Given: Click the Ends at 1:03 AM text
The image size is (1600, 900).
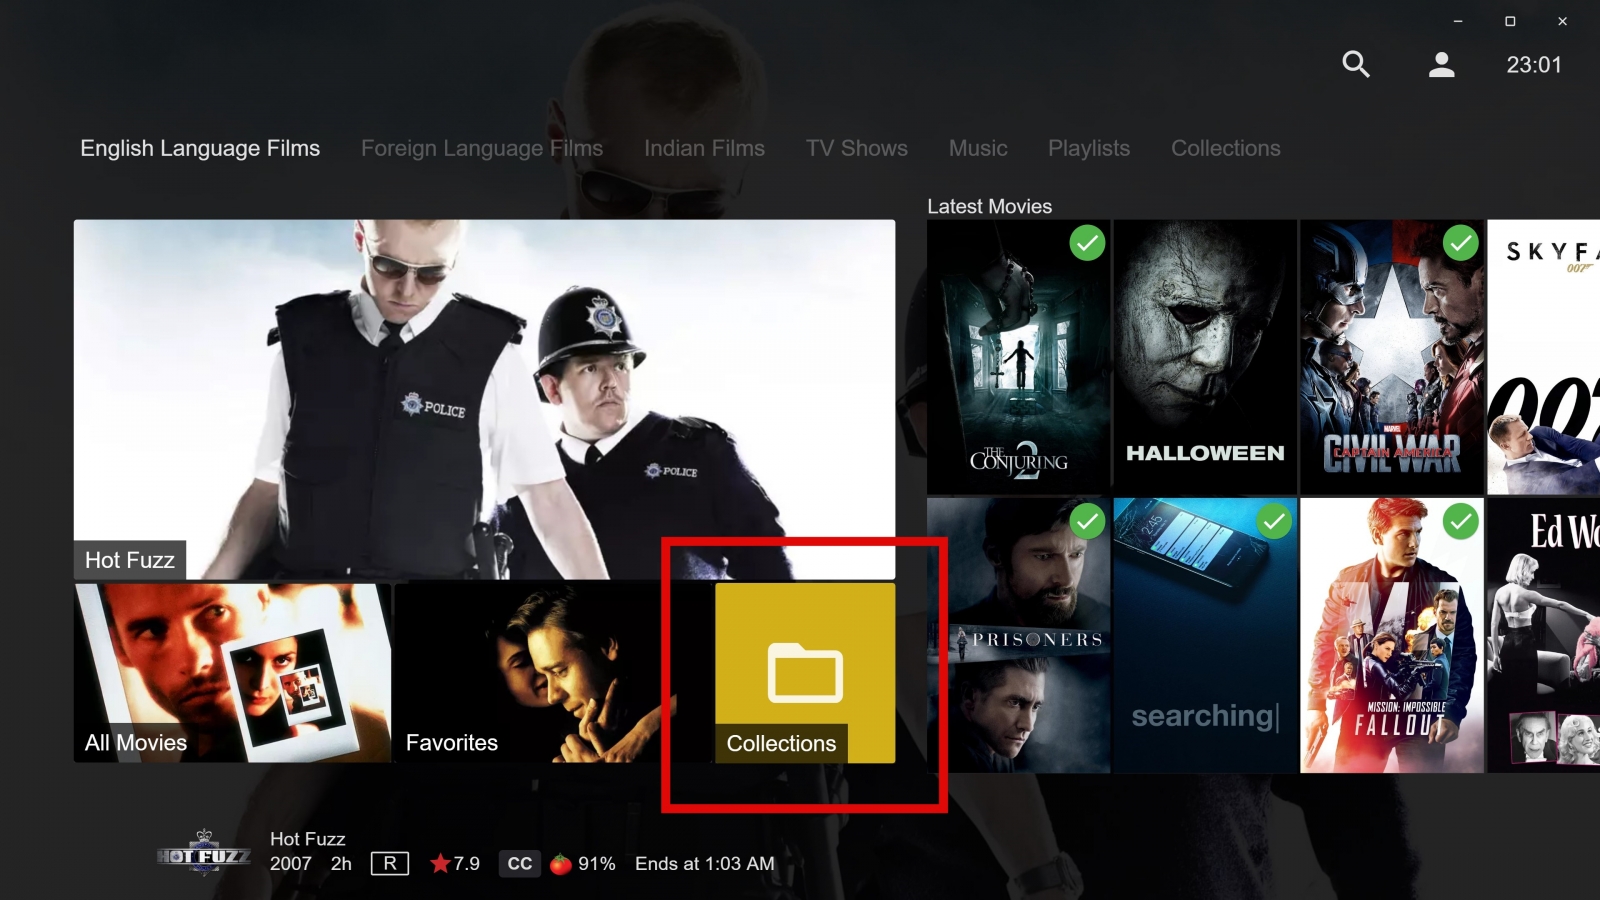Looking at the screenshot, I should pyautogui.click(x=705, y=864).
